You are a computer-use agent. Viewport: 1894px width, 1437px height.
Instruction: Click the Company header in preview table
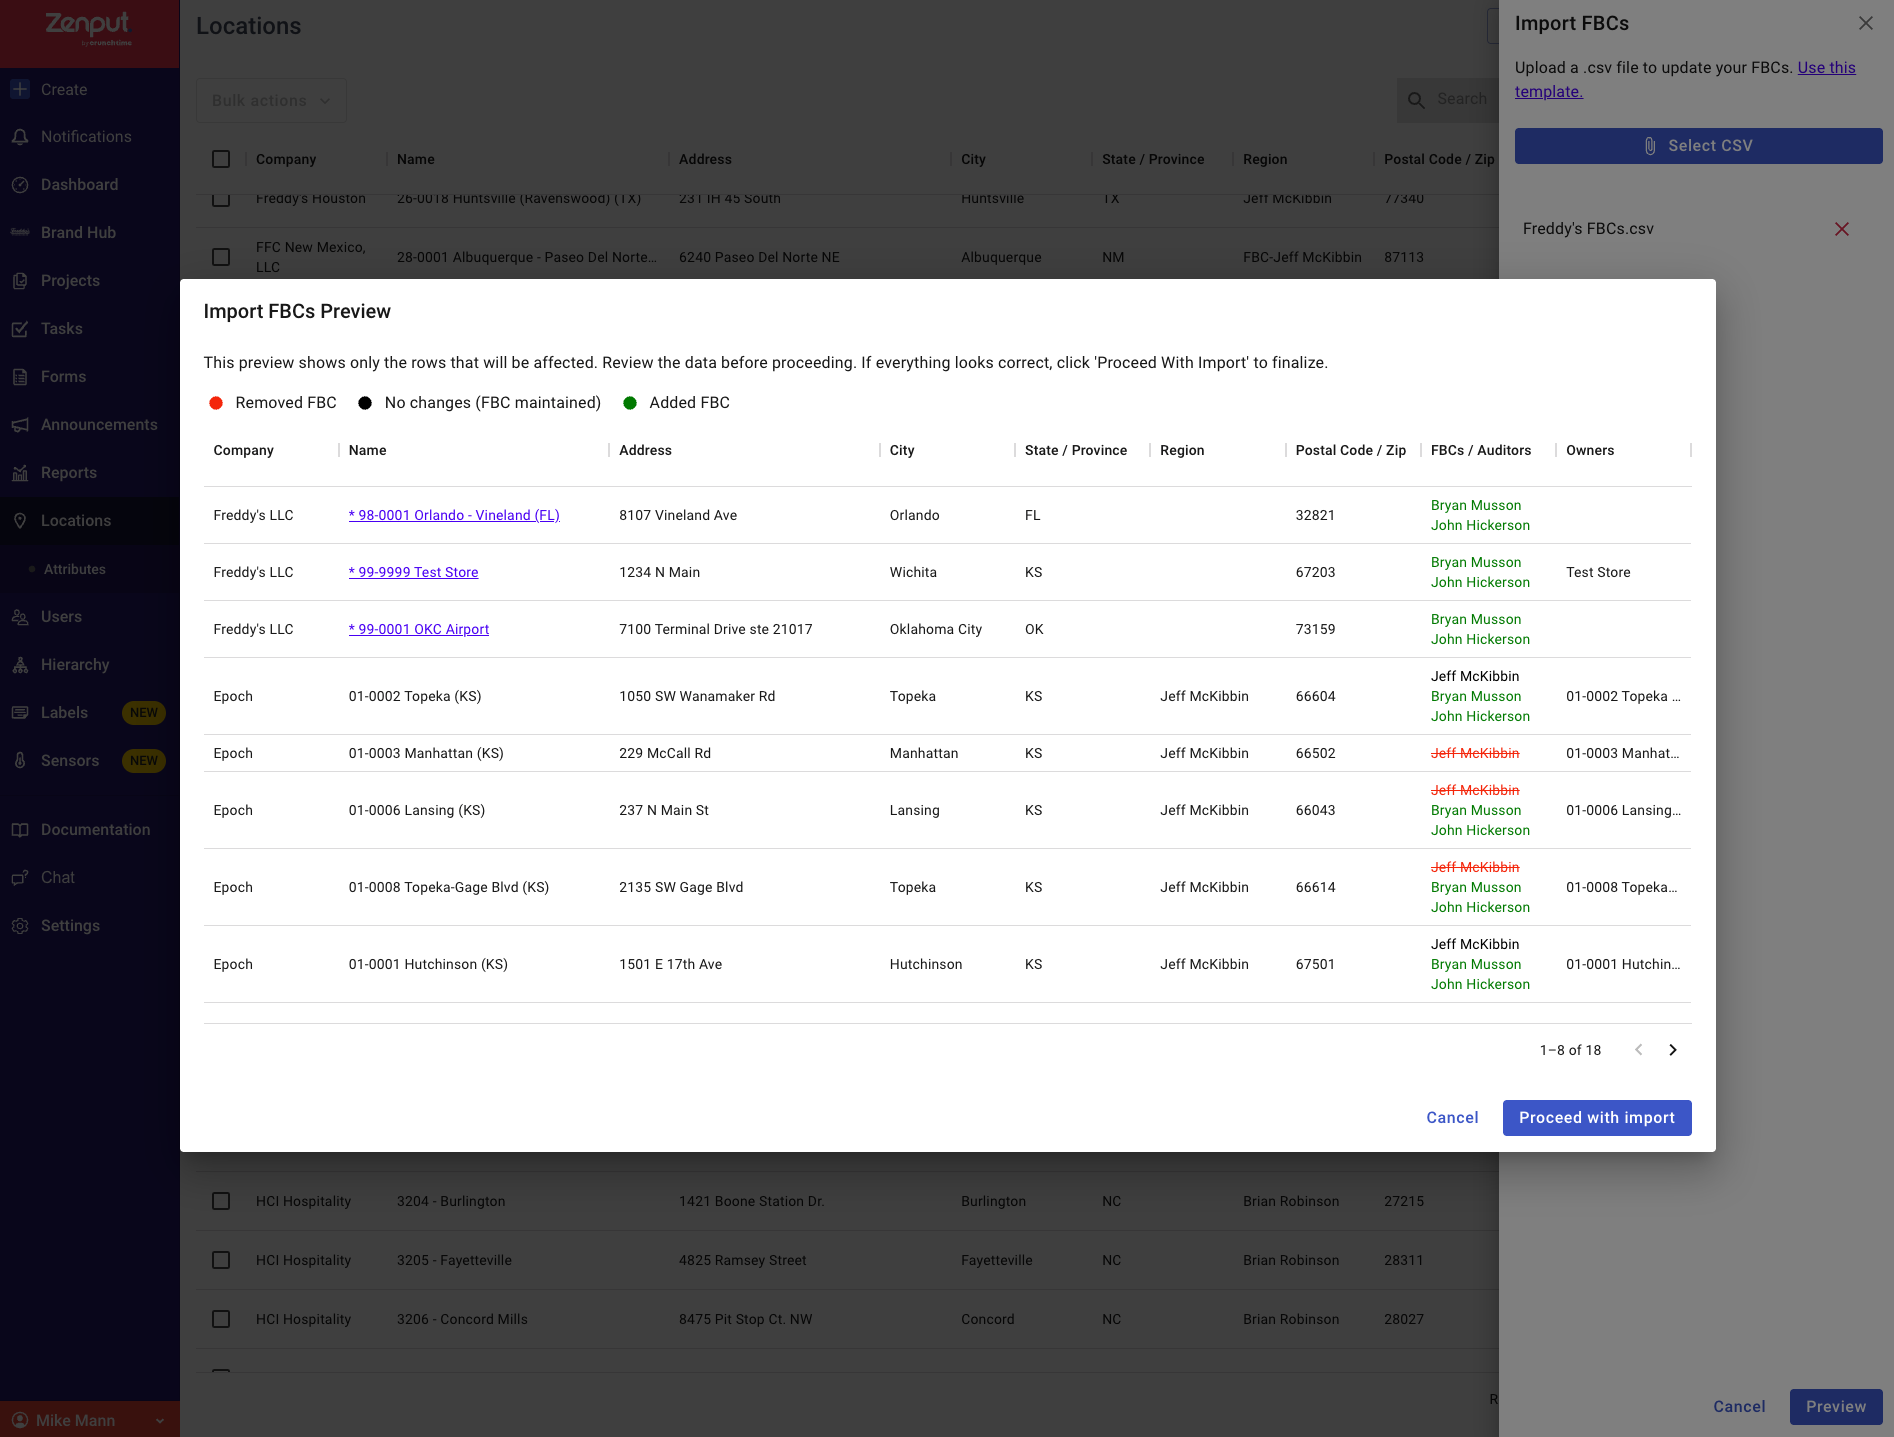pyautogui.click(x=243, y=450)
